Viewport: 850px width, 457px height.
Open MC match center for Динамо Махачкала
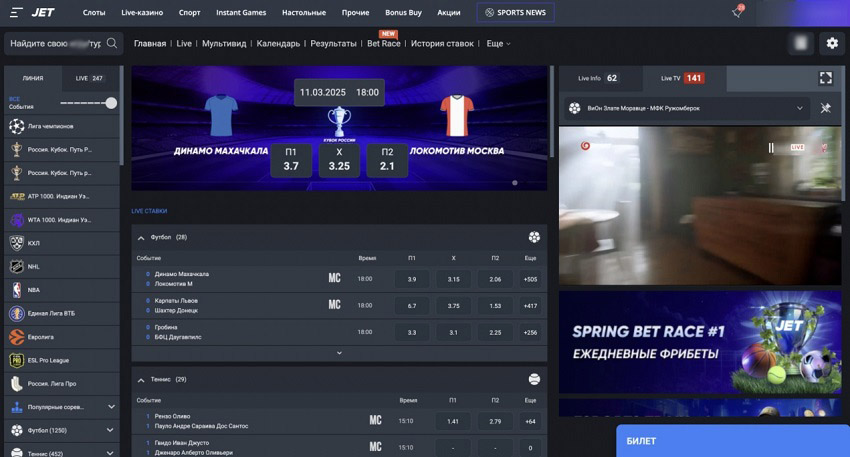334,278
